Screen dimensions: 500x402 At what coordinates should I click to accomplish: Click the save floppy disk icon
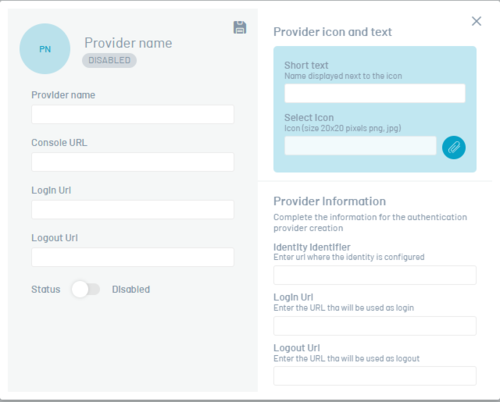[x=240, y=27]
